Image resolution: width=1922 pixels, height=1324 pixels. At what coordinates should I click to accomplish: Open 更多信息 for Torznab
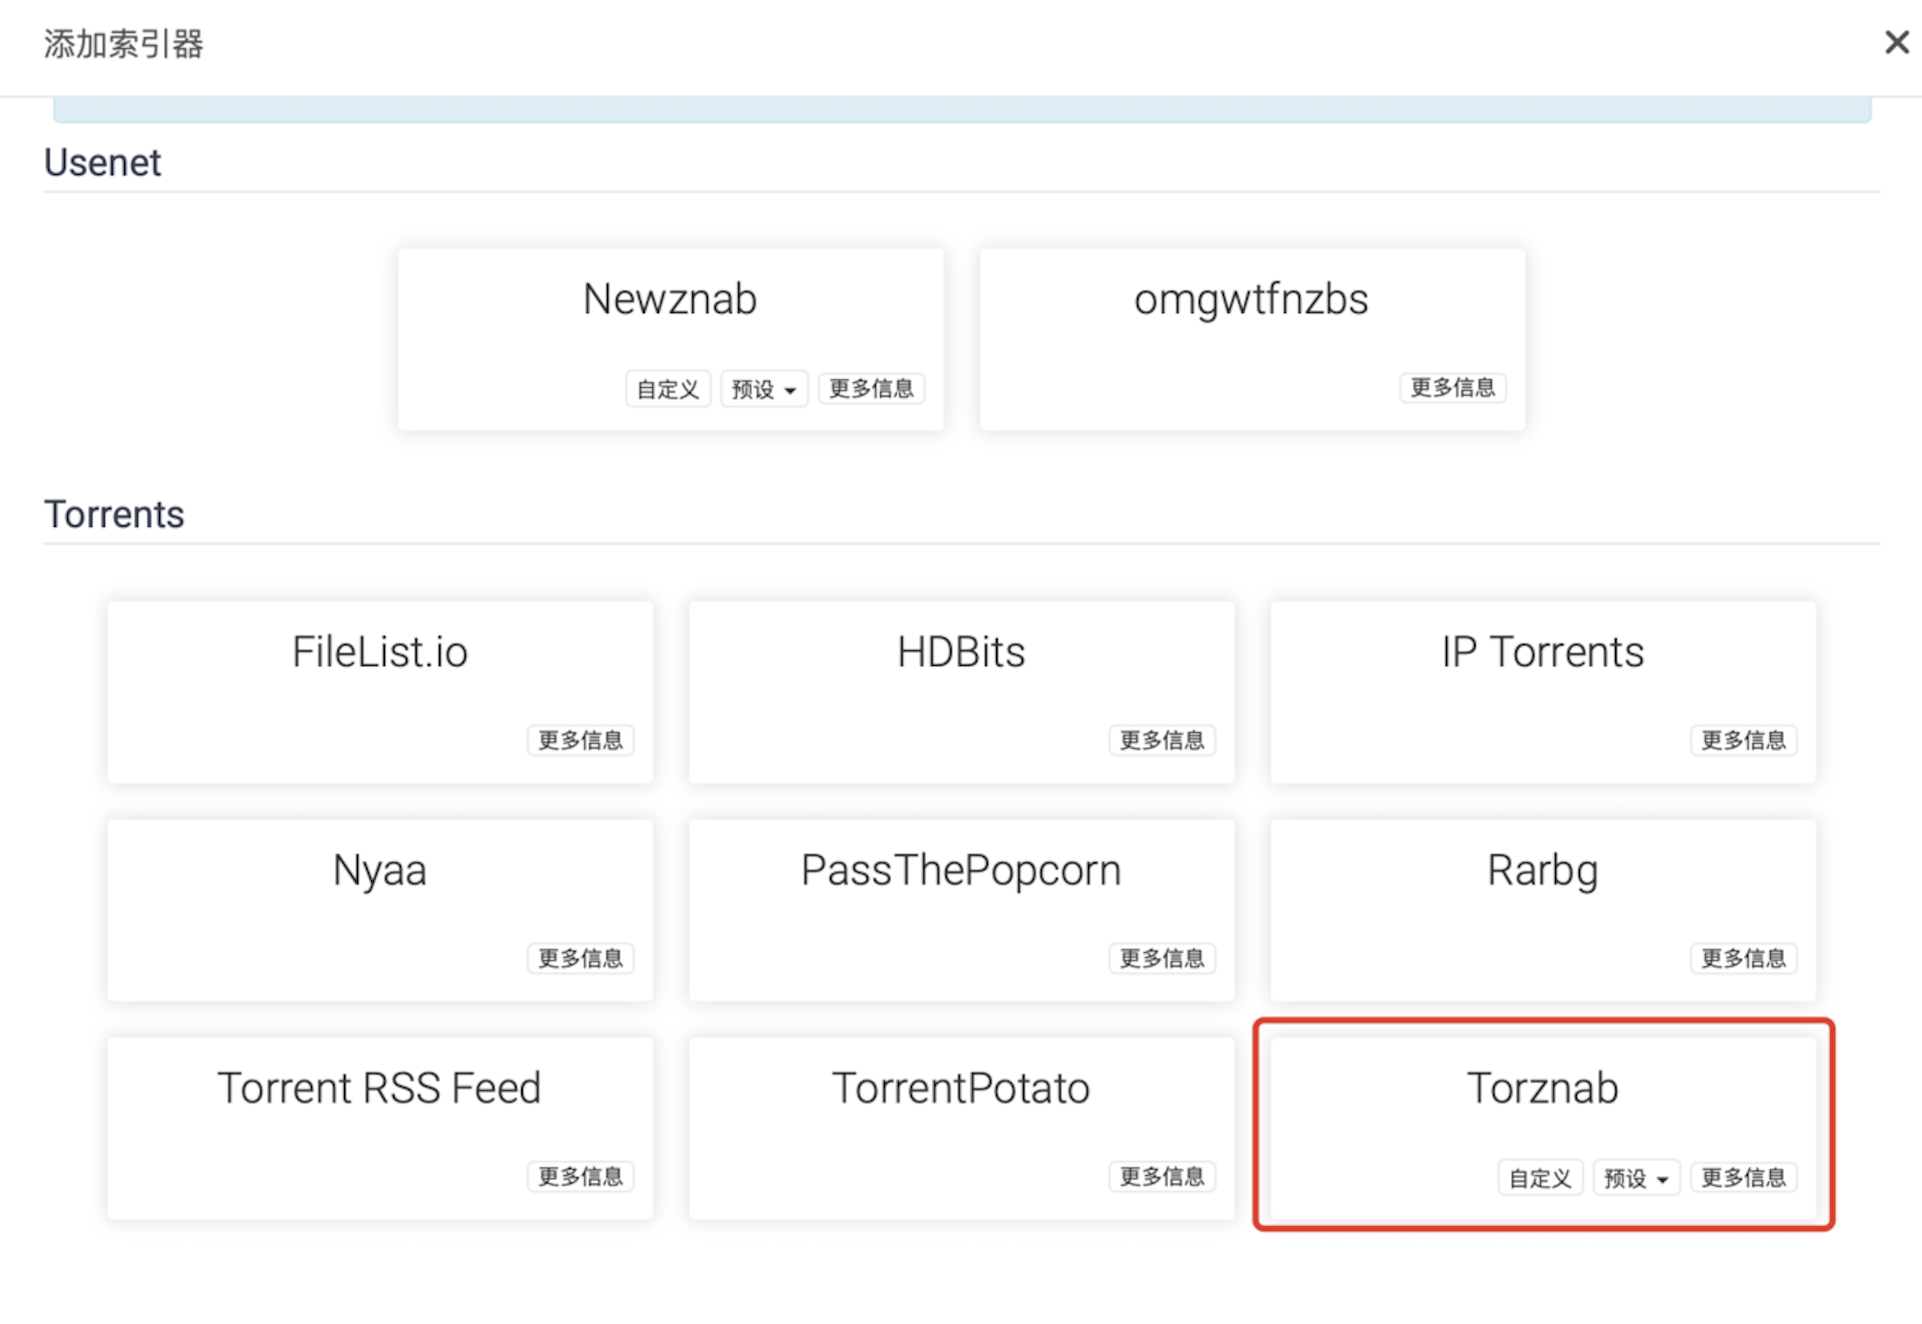(1743, 1178)
